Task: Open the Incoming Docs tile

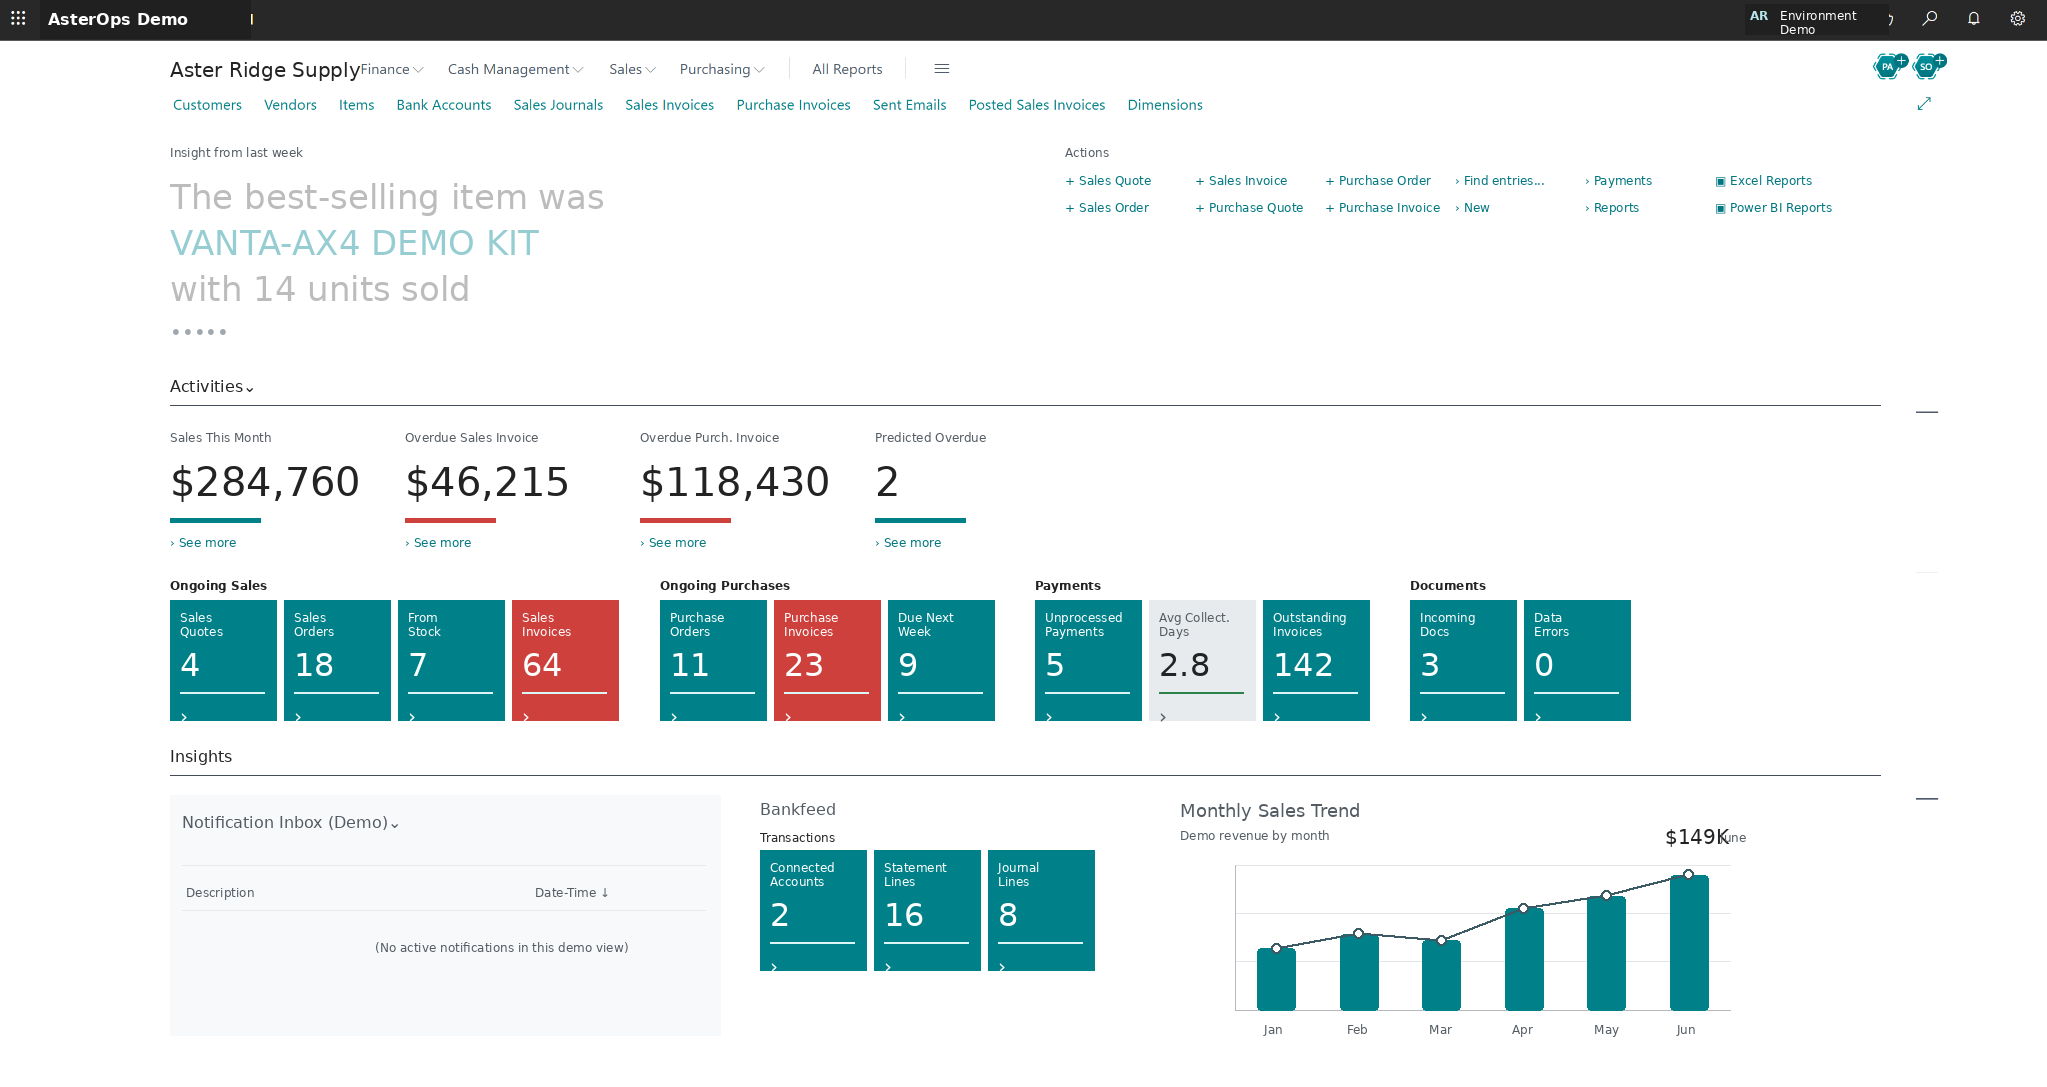Action: click(1463, 660)
